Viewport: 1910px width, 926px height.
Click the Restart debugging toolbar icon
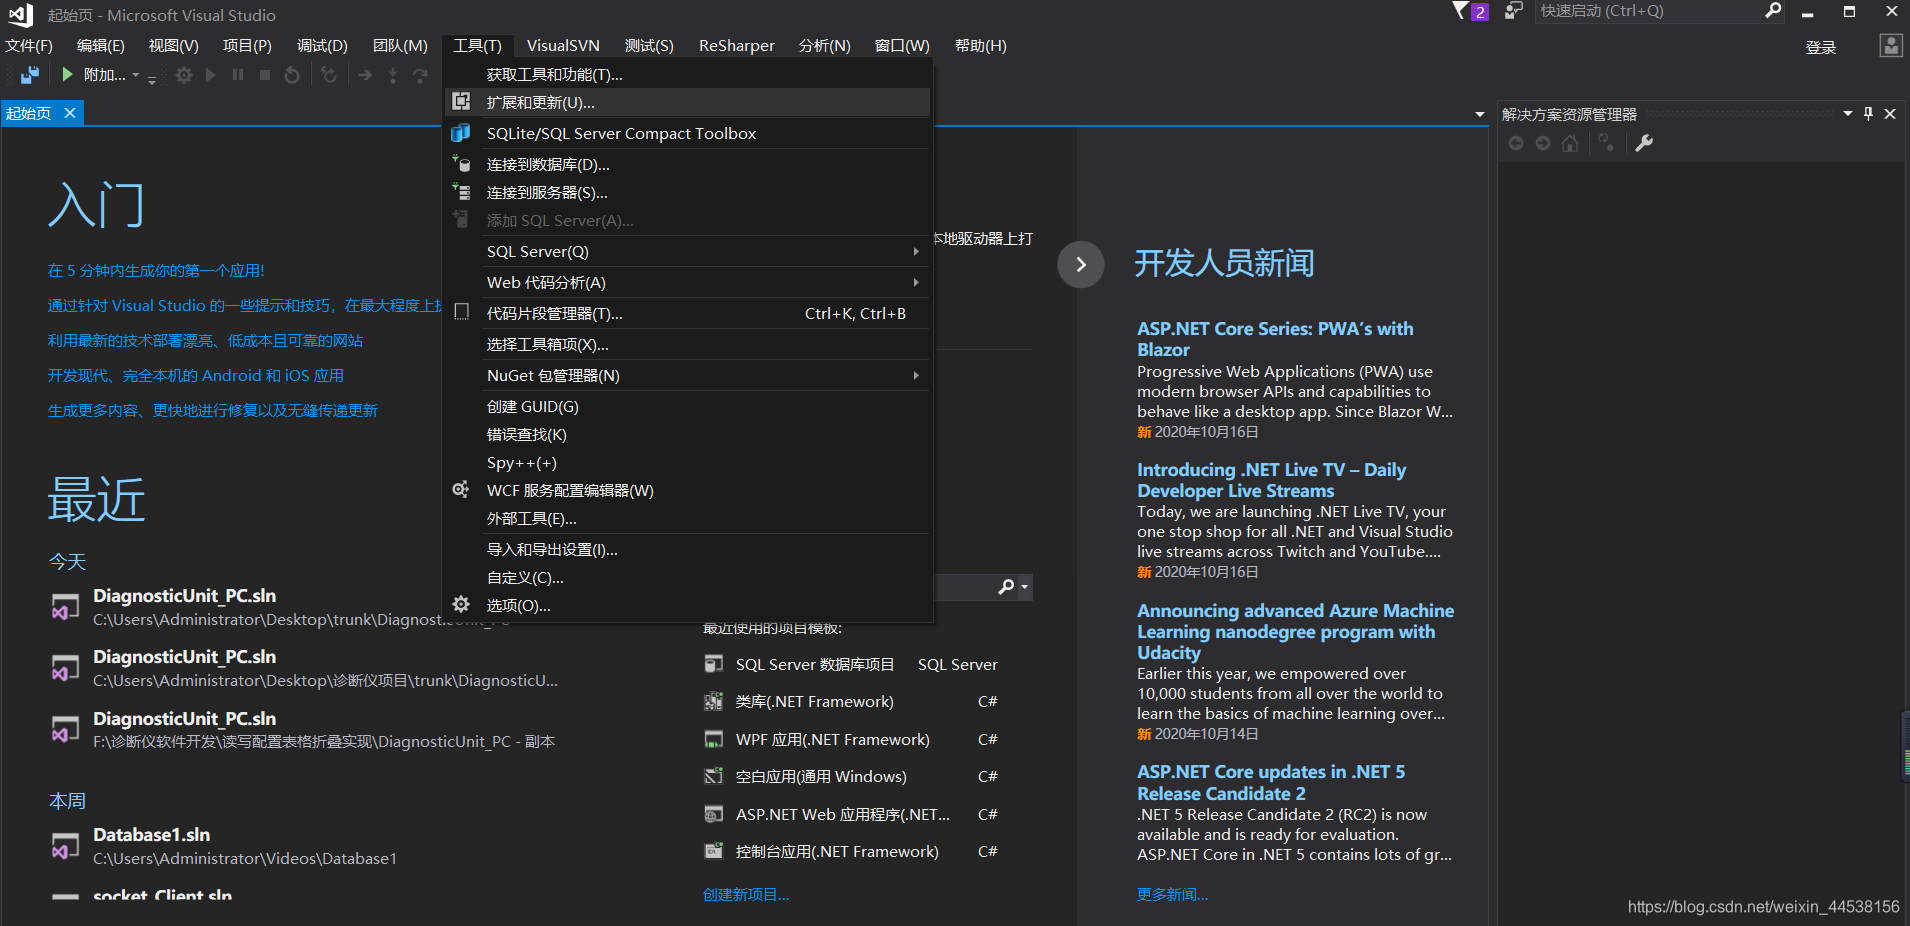pos(292,75)
